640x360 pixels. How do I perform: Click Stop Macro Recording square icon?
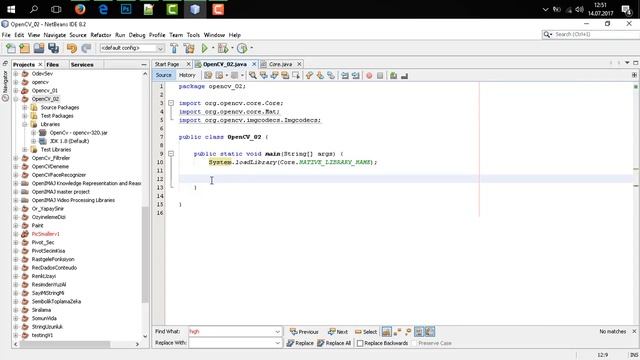380,76
